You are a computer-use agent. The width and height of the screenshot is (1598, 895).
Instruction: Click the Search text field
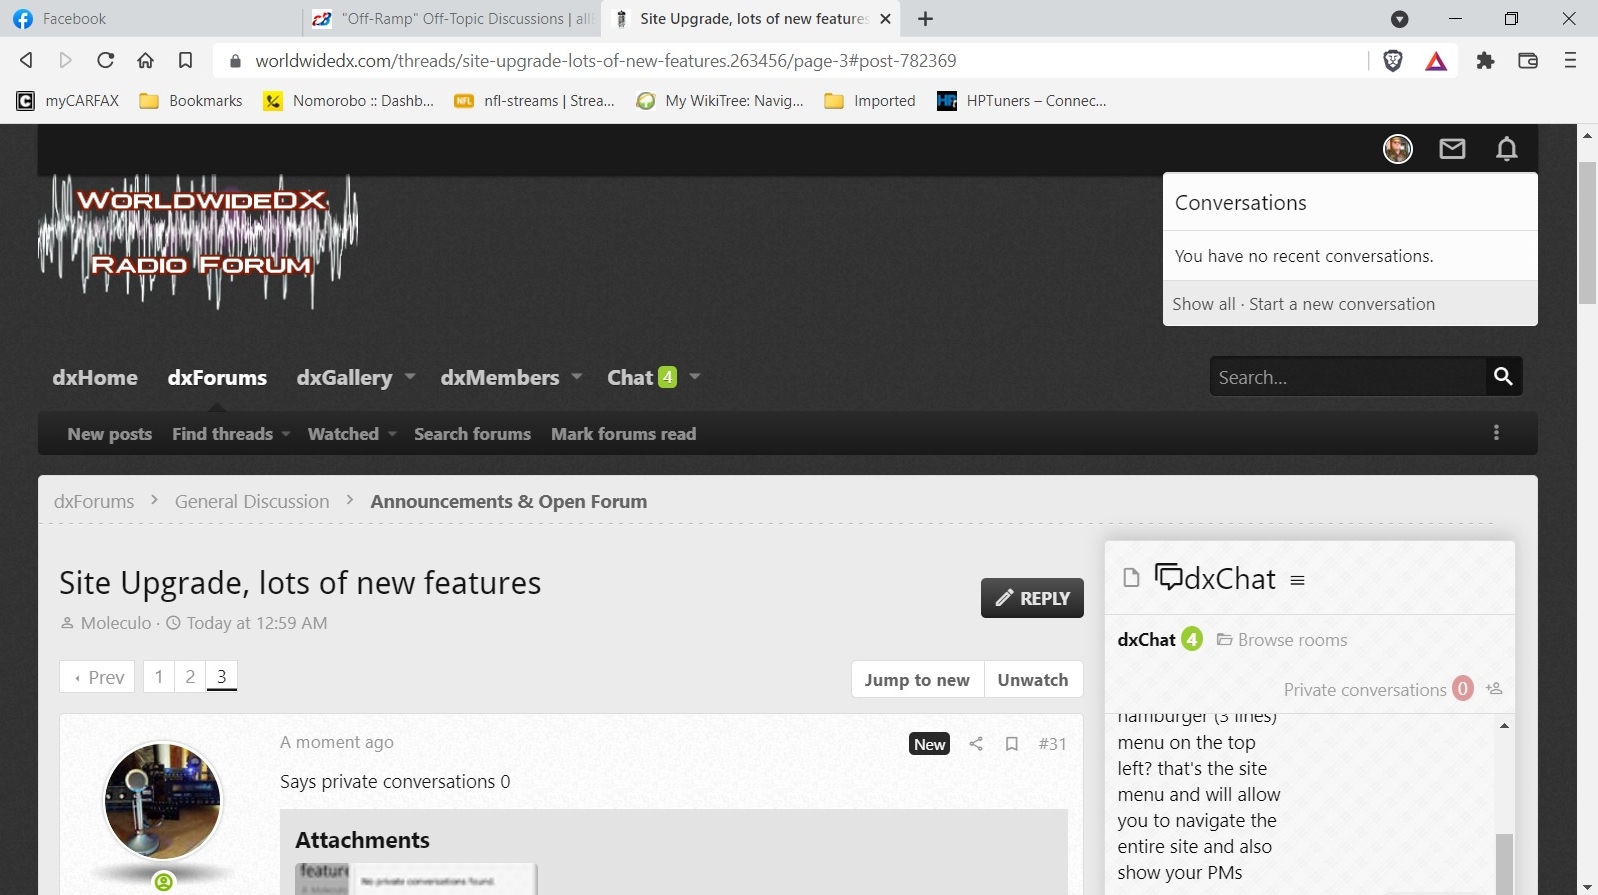[x=1346, y=377]
